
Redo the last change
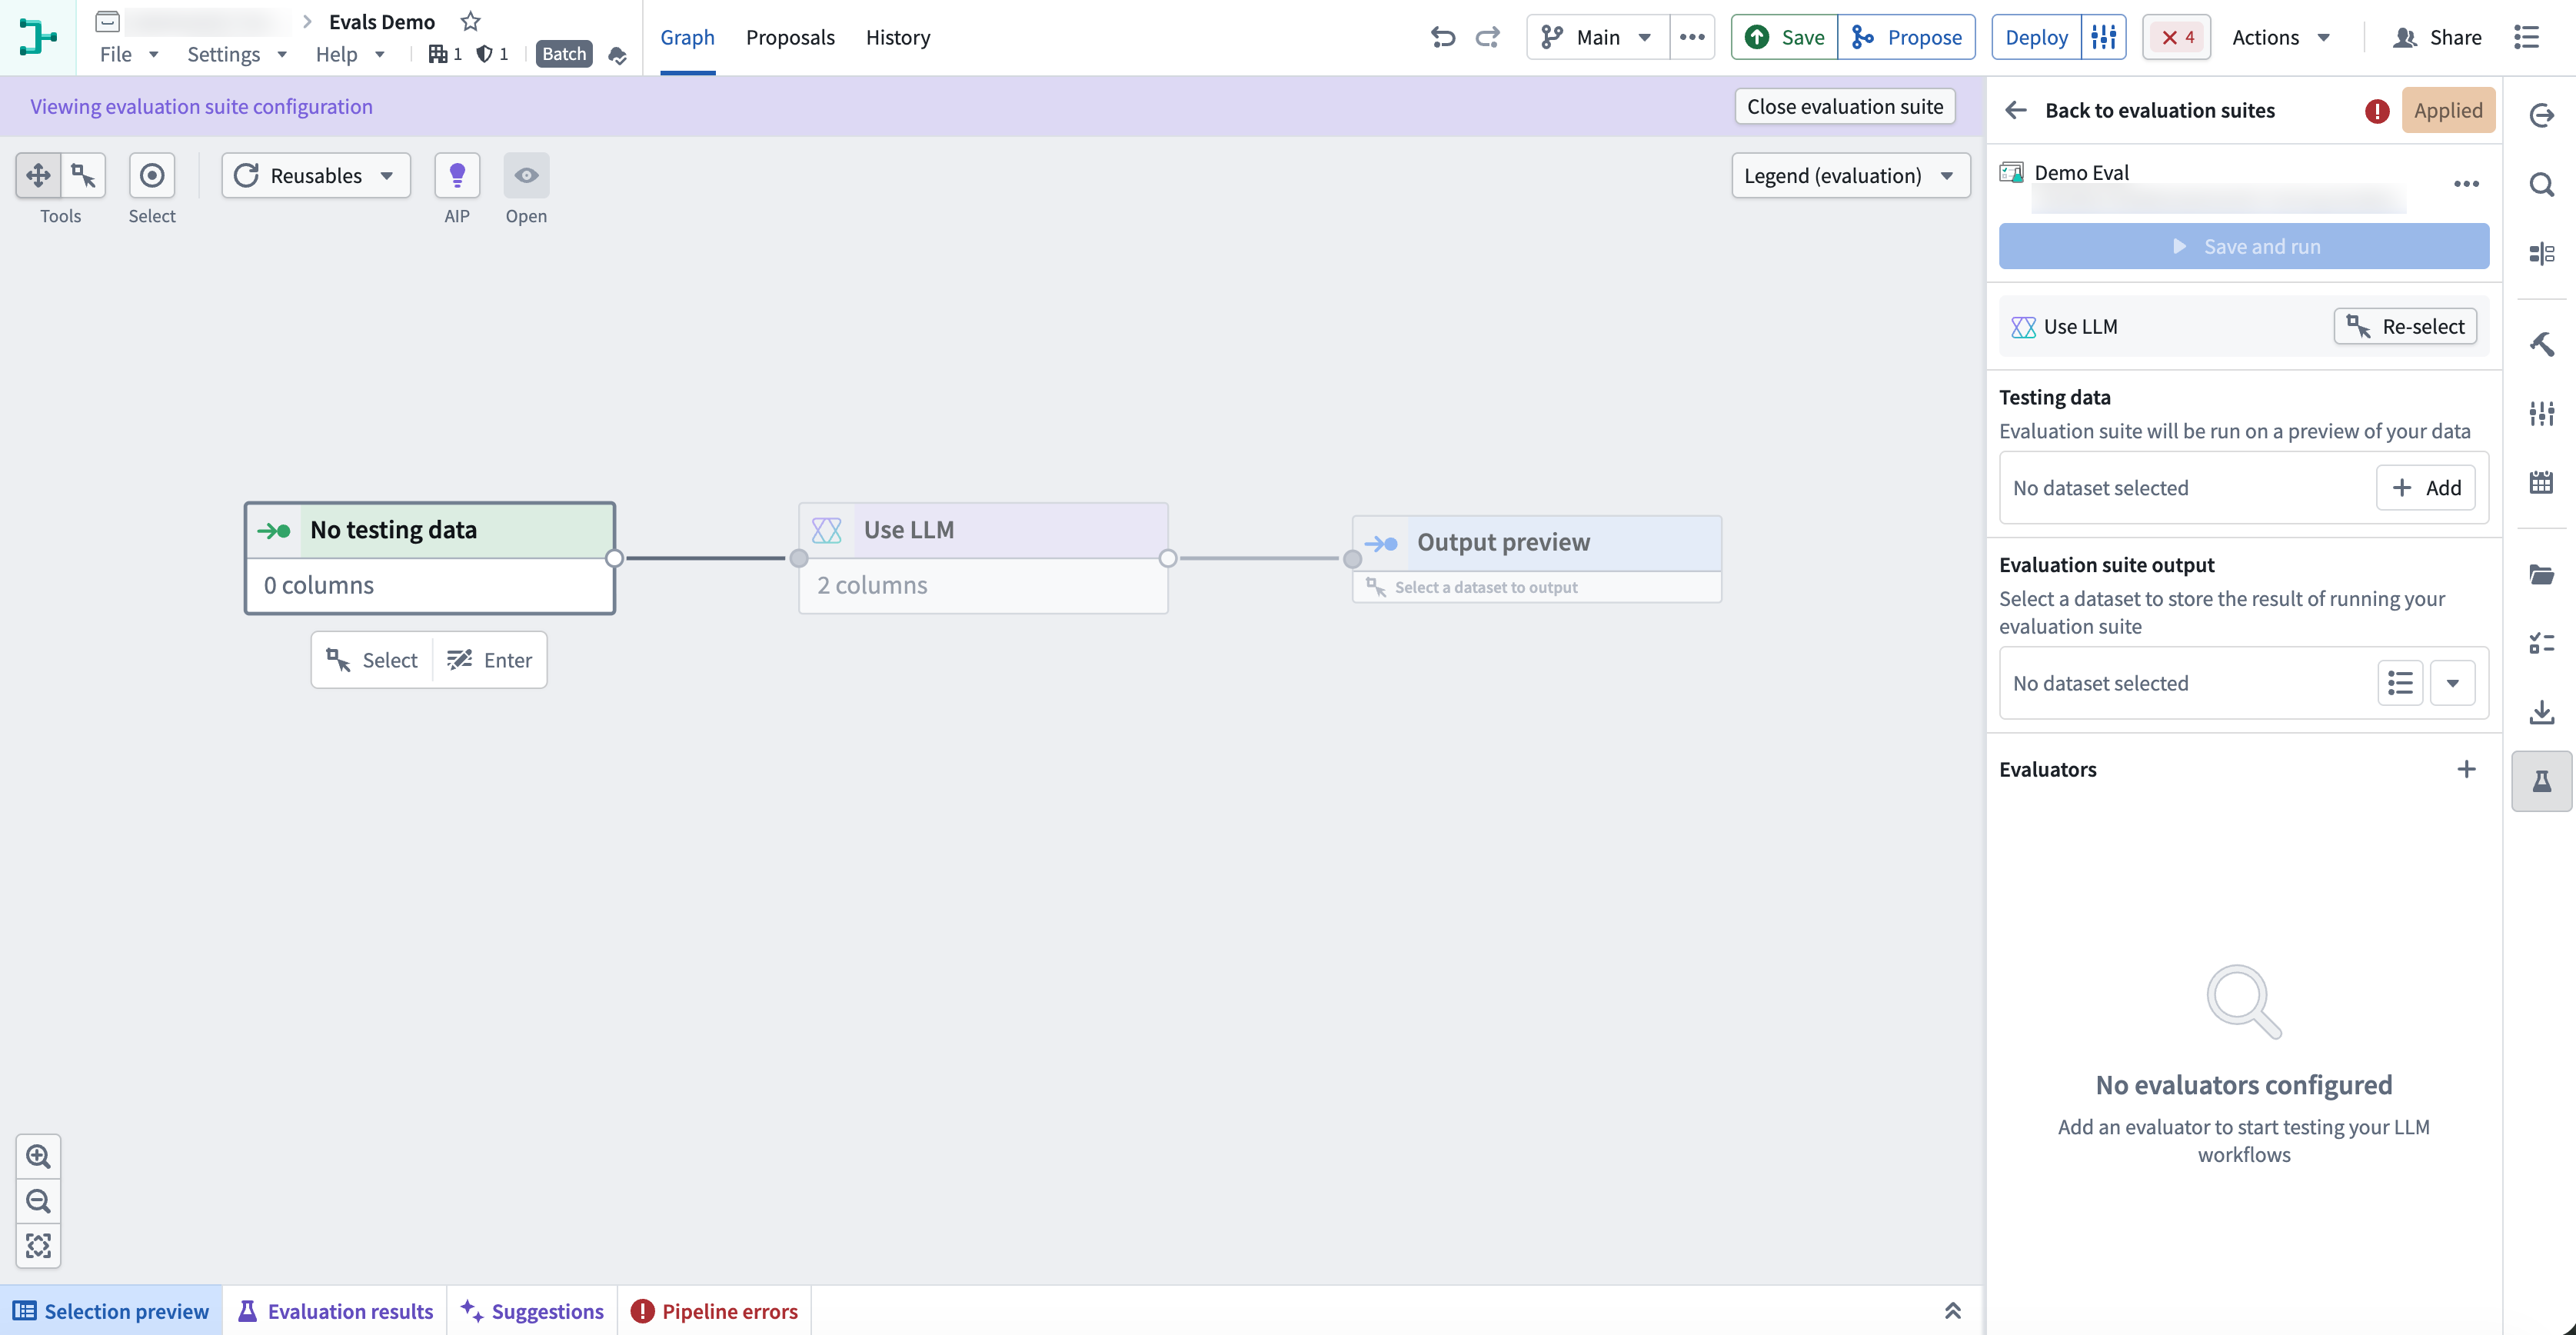pyautogui.click(x=1488, y=37)
